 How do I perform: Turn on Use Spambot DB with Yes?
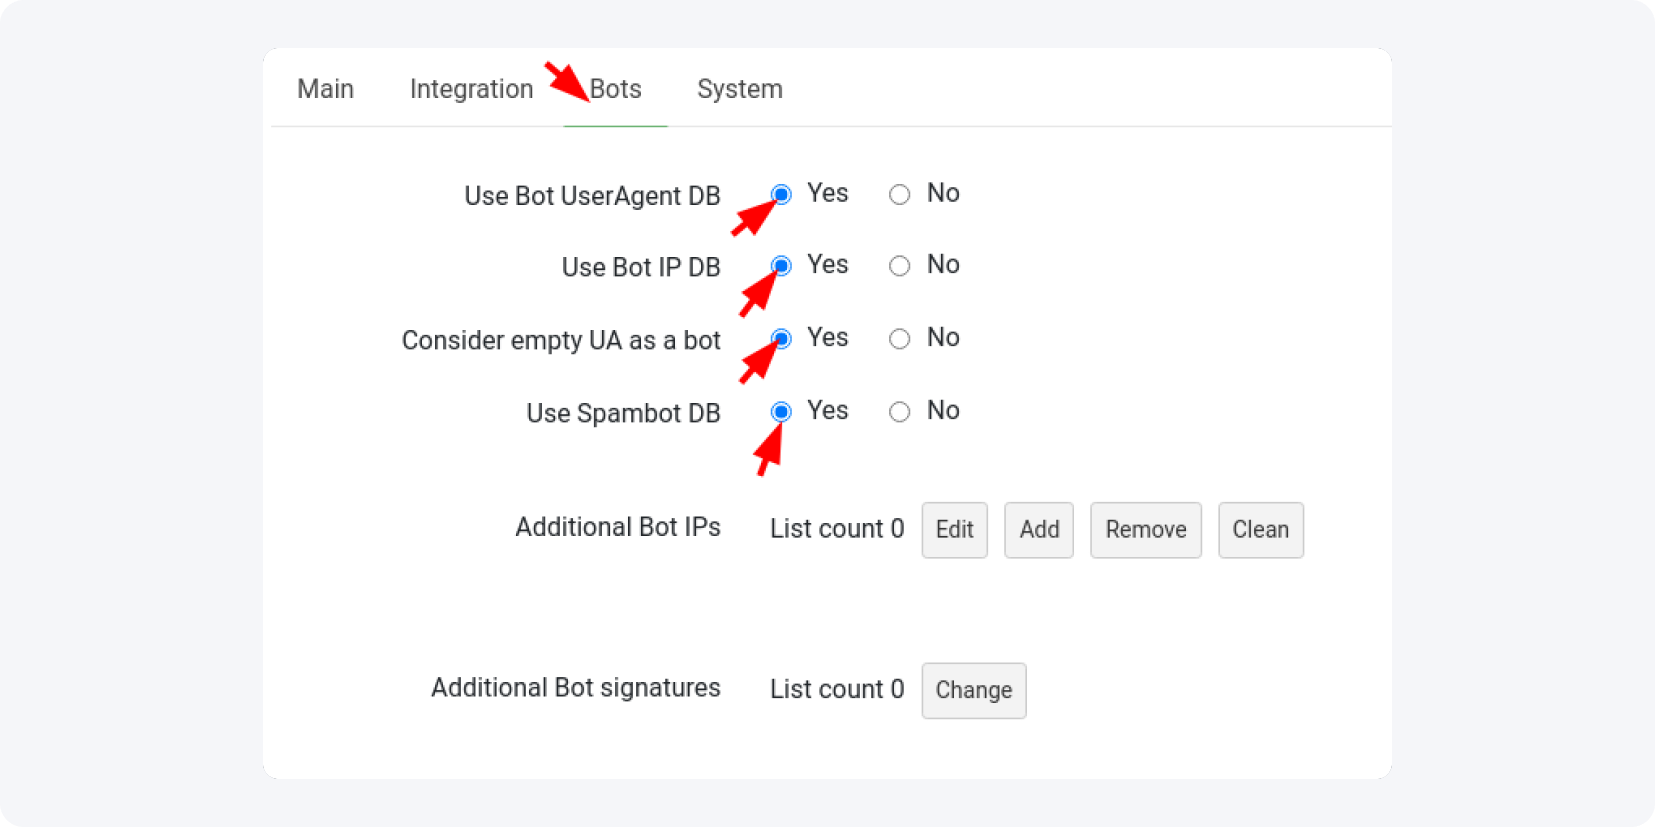coord(782,412)
